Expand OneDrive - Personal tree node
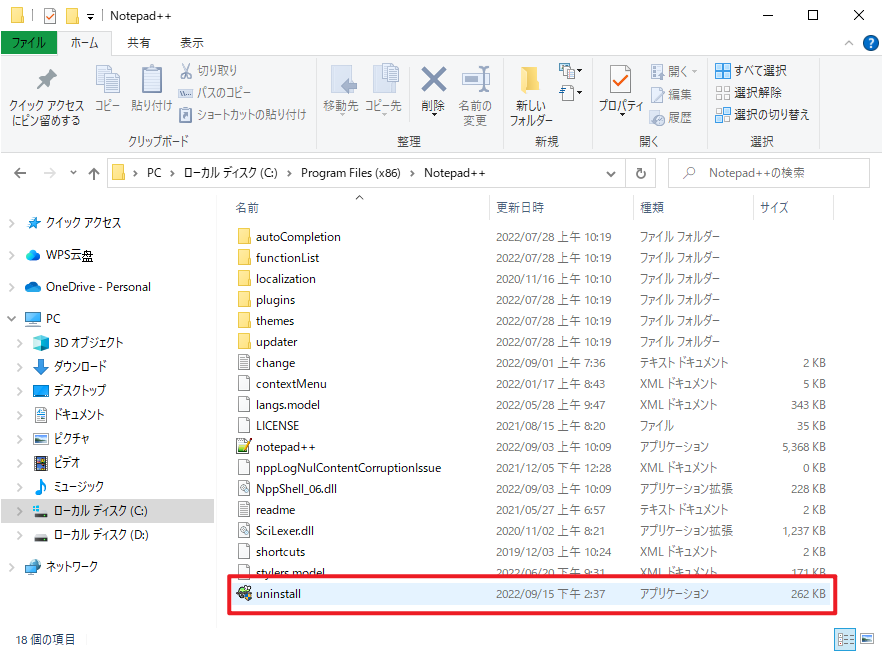 pyautogui.click(x=11, y=287)
